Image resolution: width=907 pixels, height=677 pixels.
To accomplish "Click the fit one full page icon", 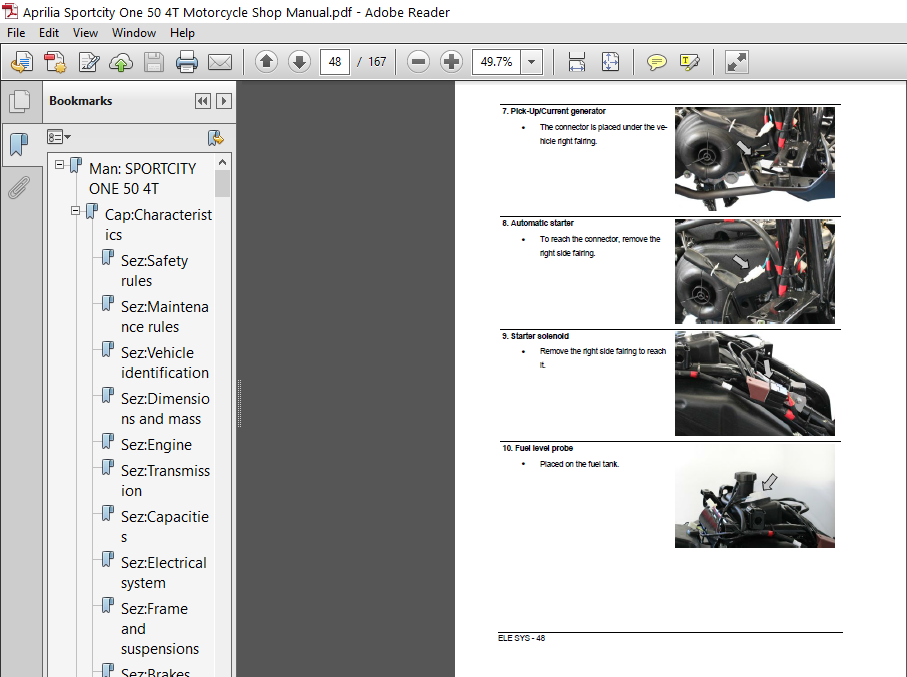I will point(610,62).
